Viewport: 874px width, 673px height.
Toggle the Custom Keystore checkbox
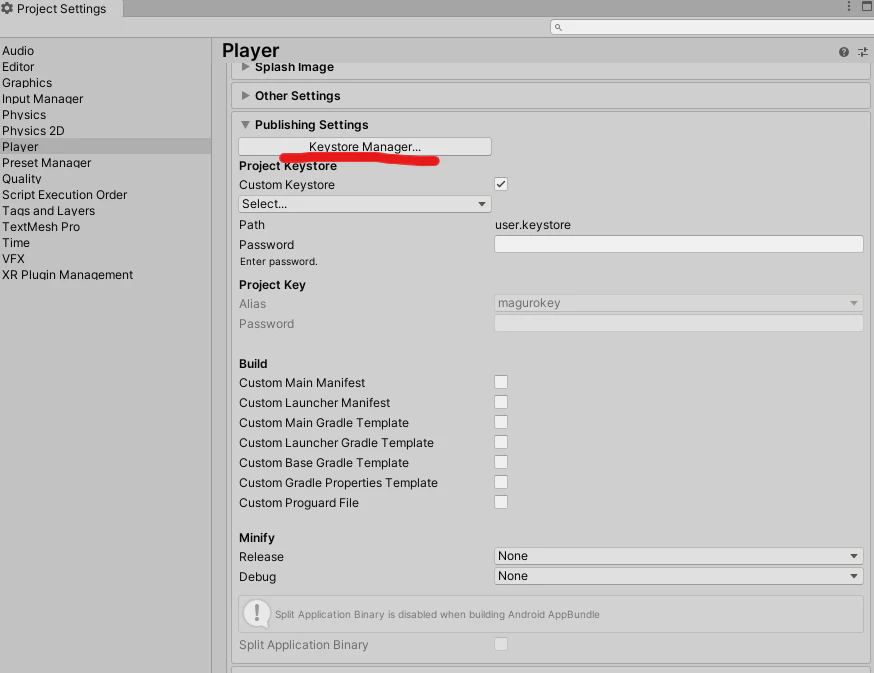point(501,185)
